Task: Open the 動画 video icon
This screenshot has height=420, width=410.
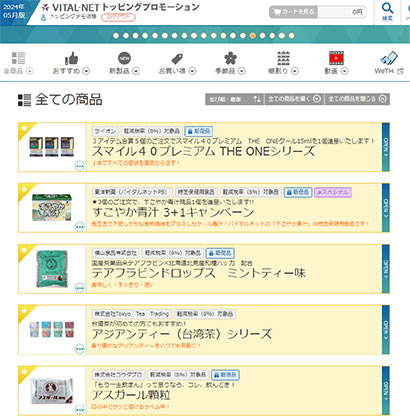Action: point(336,59)
